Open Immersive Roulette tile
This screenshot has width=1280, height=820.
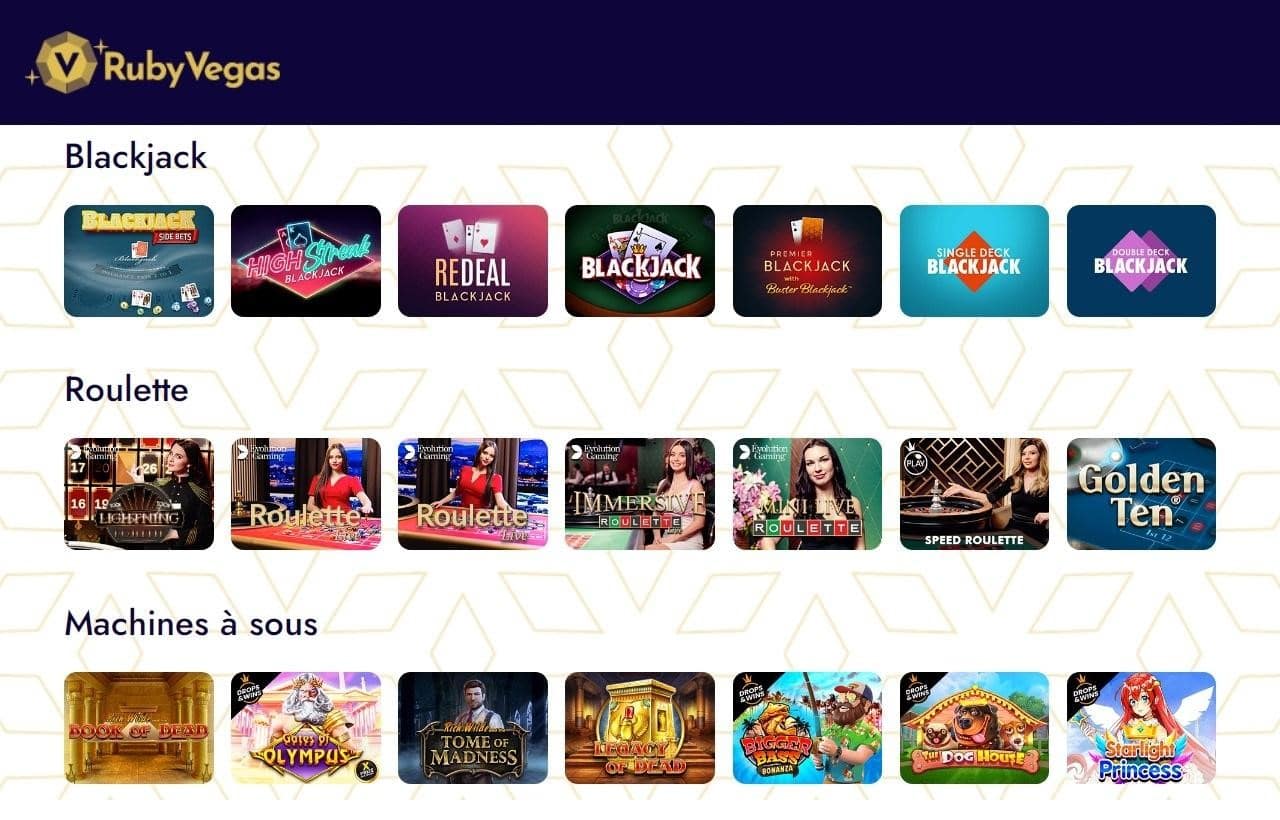pos(640,494)
